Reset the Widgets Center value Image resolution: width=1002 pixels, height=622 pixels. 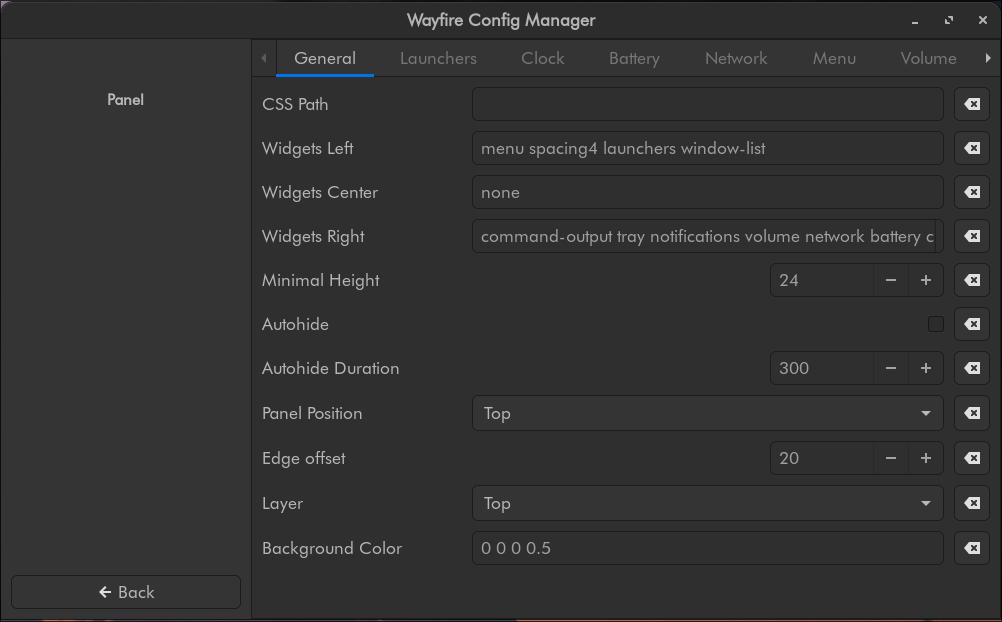click(x=972, y=192)
